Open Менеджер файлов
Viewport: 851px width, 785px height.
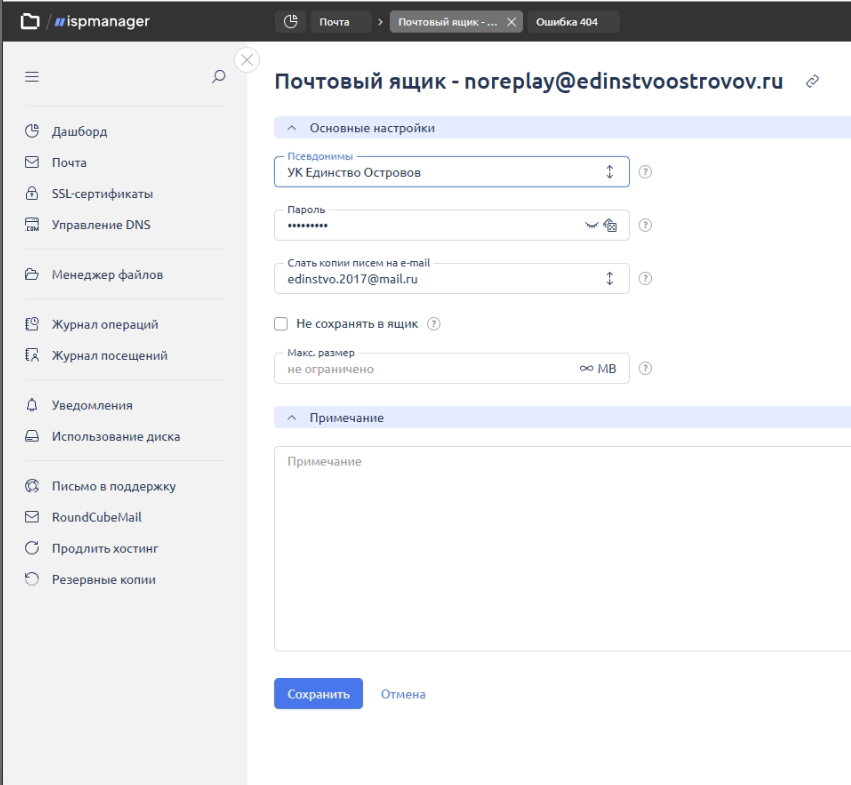pos(93,275)
